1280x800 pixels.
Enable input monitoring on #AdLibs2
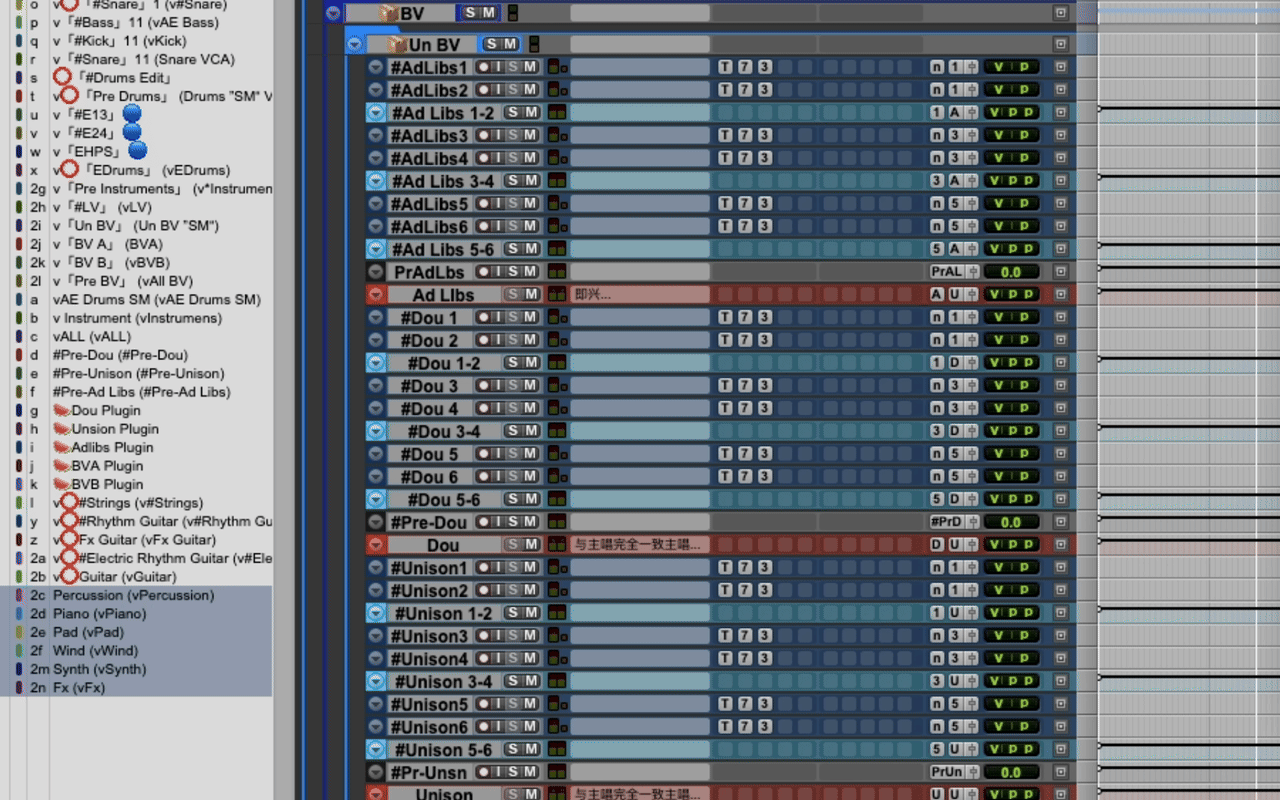(x=497, y=90)
